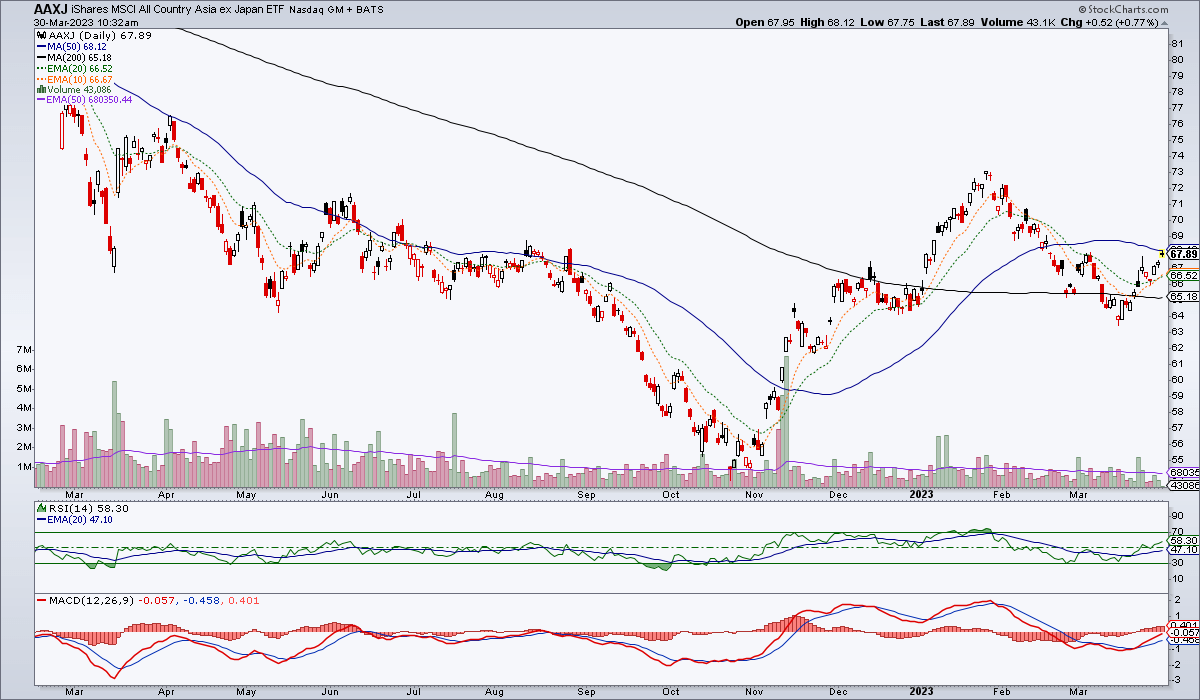
Task: Click the 65.18 MA(200) tag on the price axis
Action: click(x=1183, y=297)
